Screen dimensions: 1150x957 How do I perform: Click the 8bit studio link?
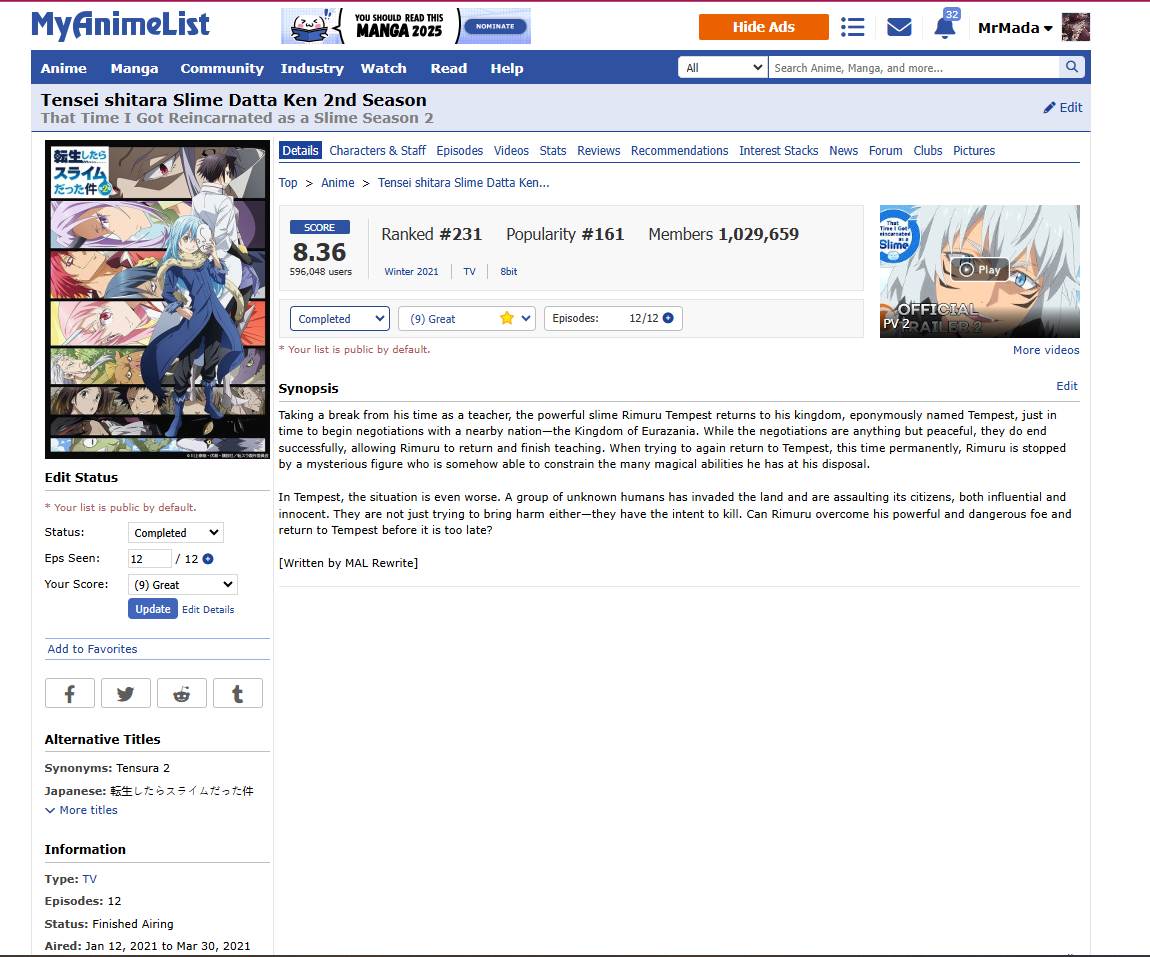tap(509, 271)
